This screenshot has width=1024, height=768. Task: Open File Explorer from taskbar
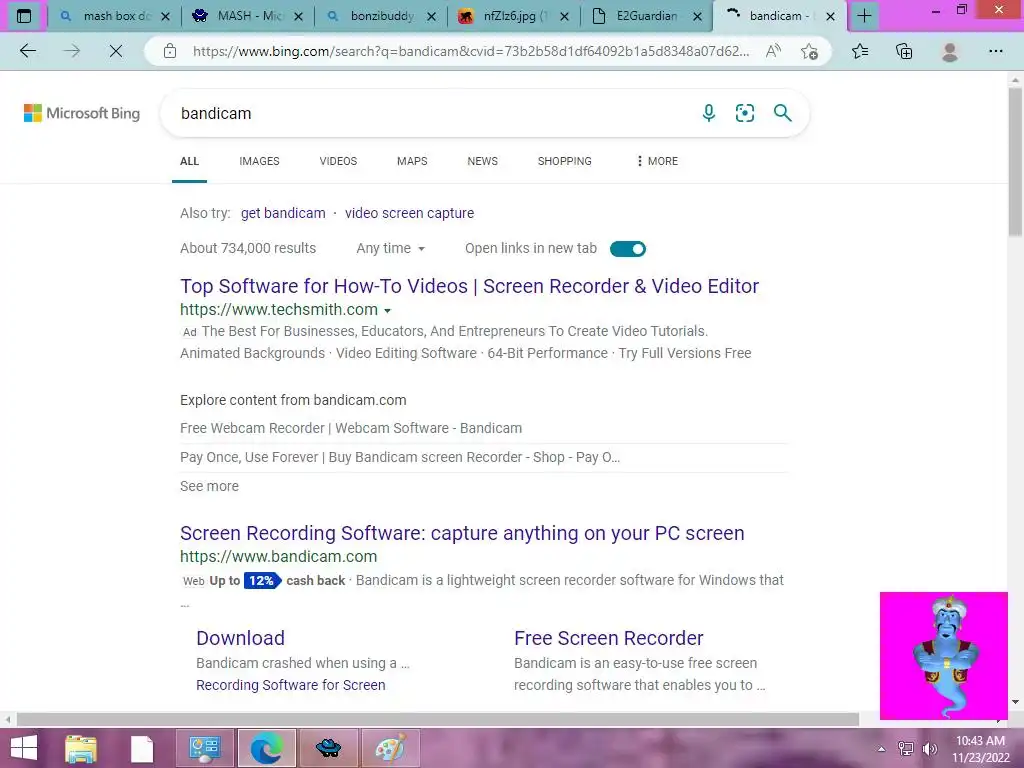pos(81,748)
